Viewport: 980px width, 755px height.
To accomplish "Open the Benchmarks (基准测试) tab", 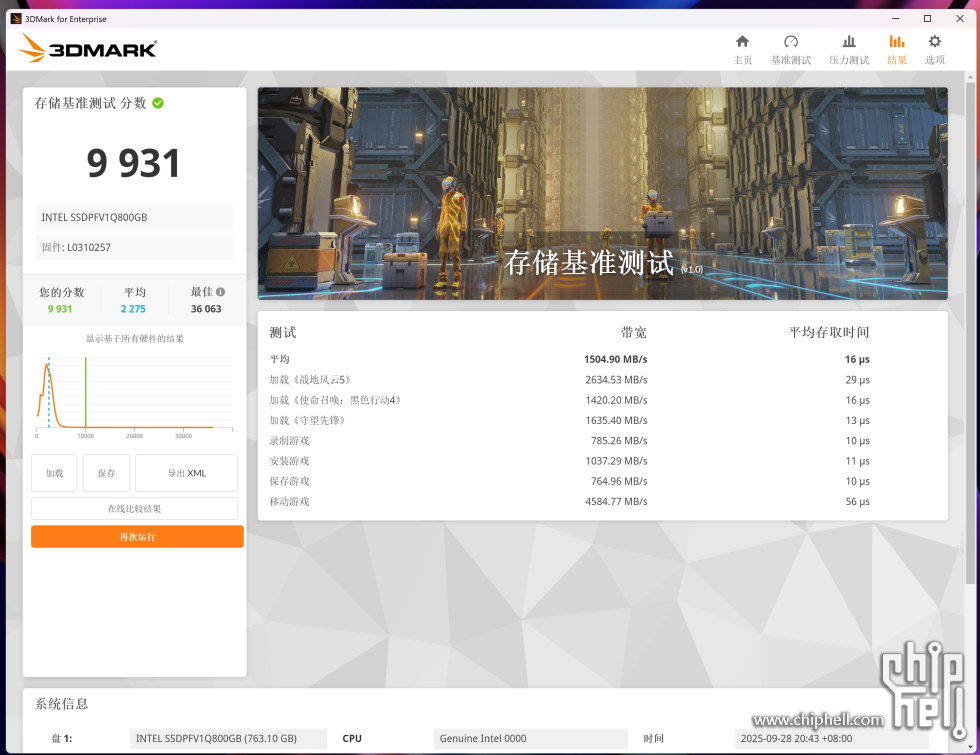I will [791, 50].
